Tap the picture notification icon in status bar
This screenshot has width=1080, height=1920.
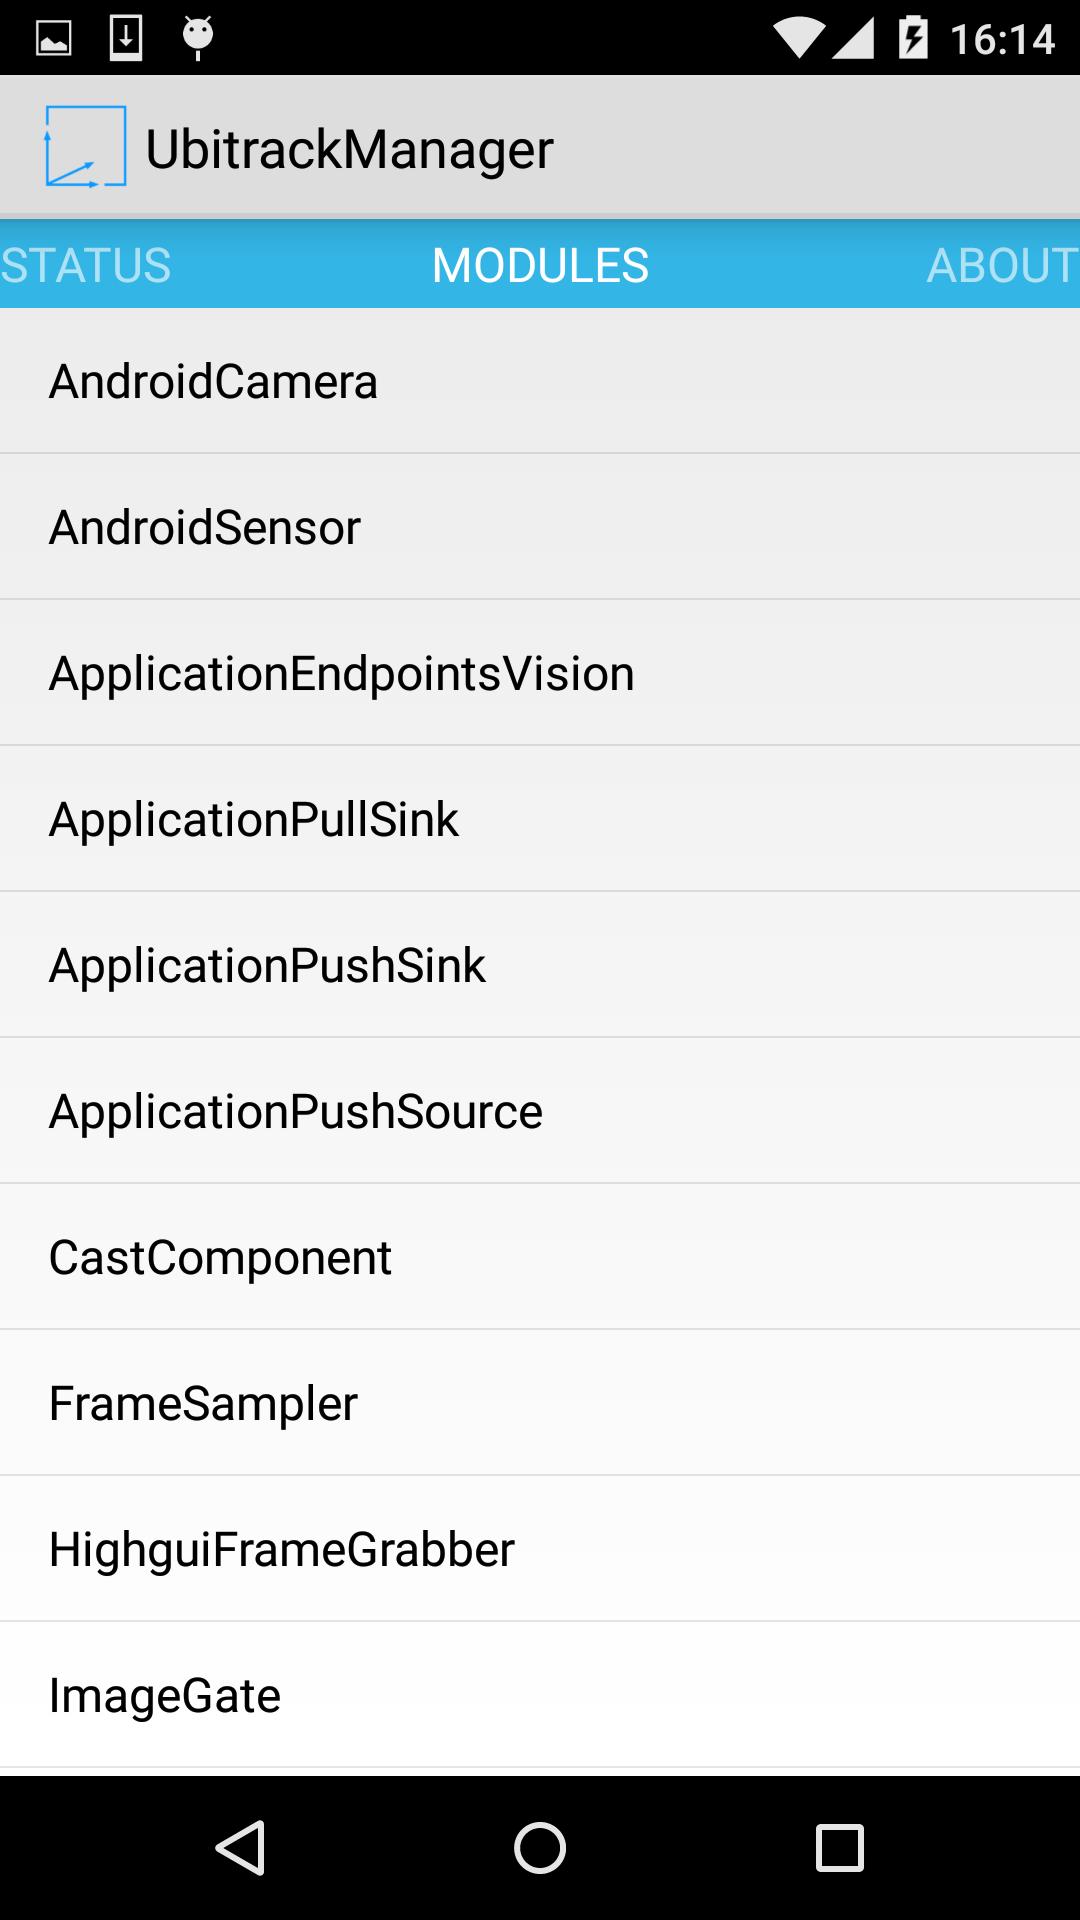(53, 38)
